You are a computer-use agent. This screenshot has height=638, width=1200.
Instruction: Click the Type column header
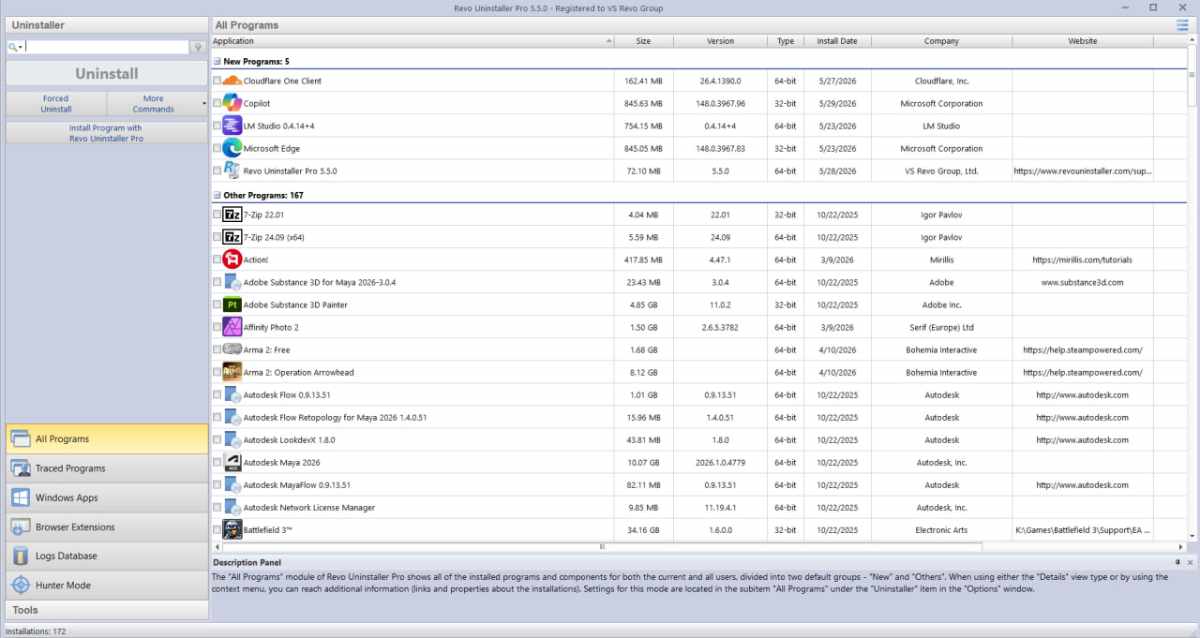(x=786, y=41)
